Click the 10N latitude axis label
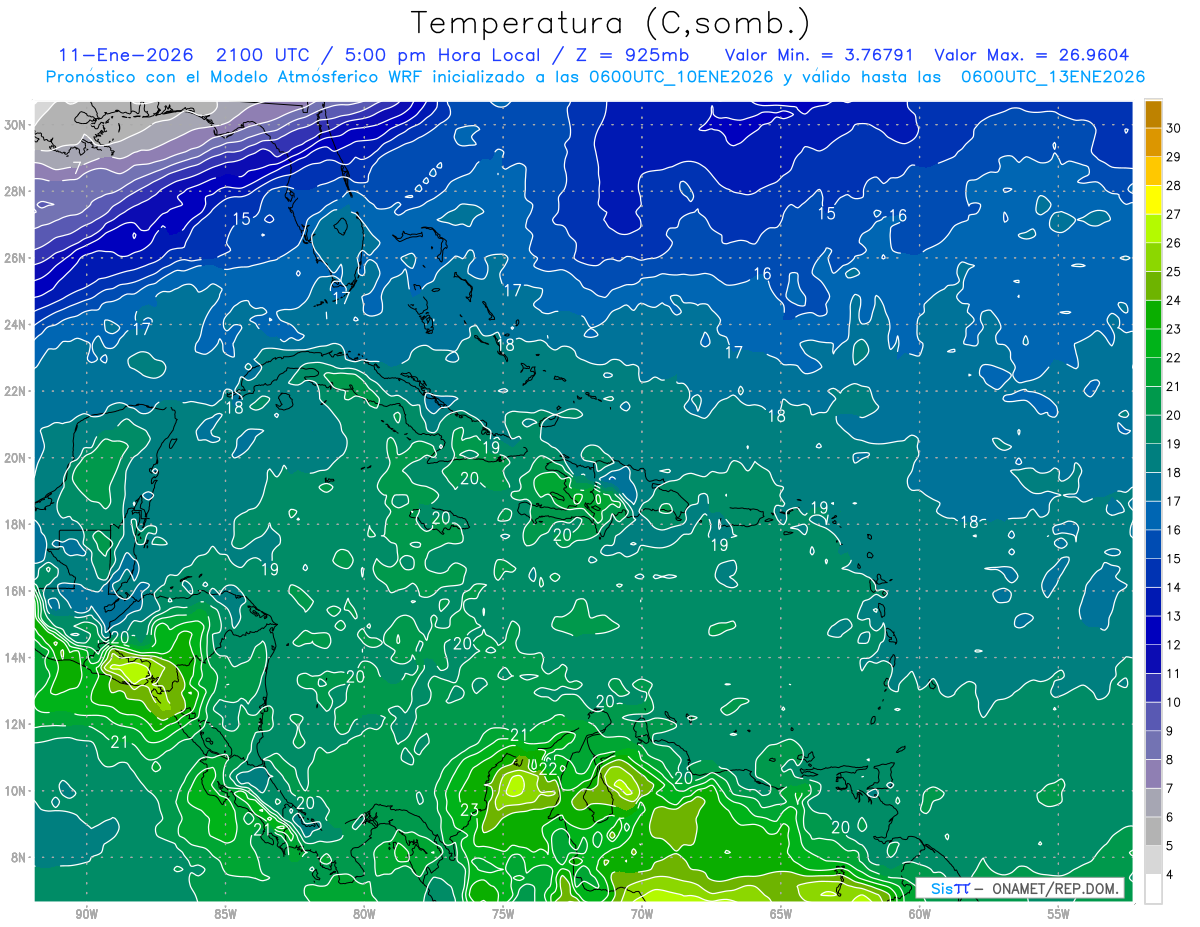 (15, 790)
